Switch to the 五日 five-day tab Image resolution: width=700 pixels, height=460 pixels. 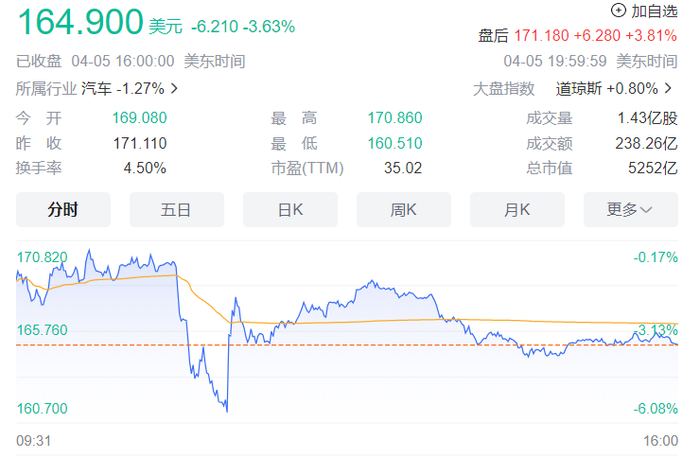[176, 209]
